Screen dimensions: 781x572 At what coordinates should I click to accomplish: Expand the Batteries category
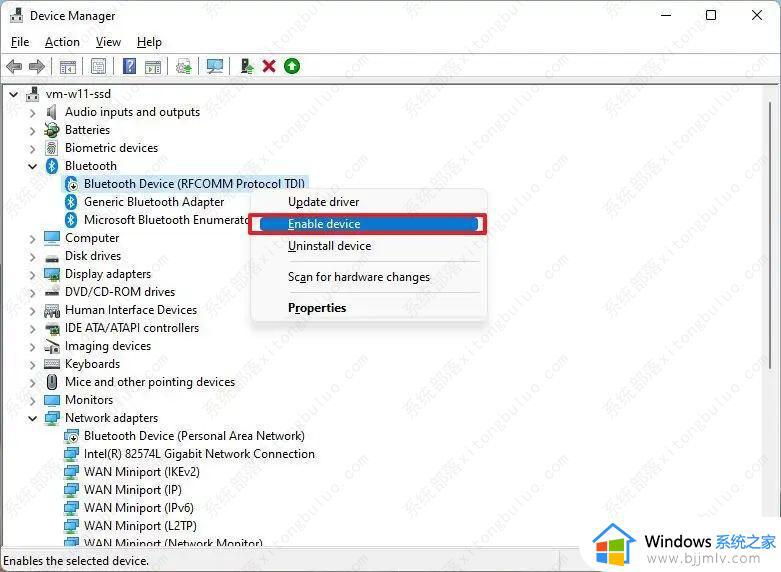pyautogui.click(x=33, y=131)
